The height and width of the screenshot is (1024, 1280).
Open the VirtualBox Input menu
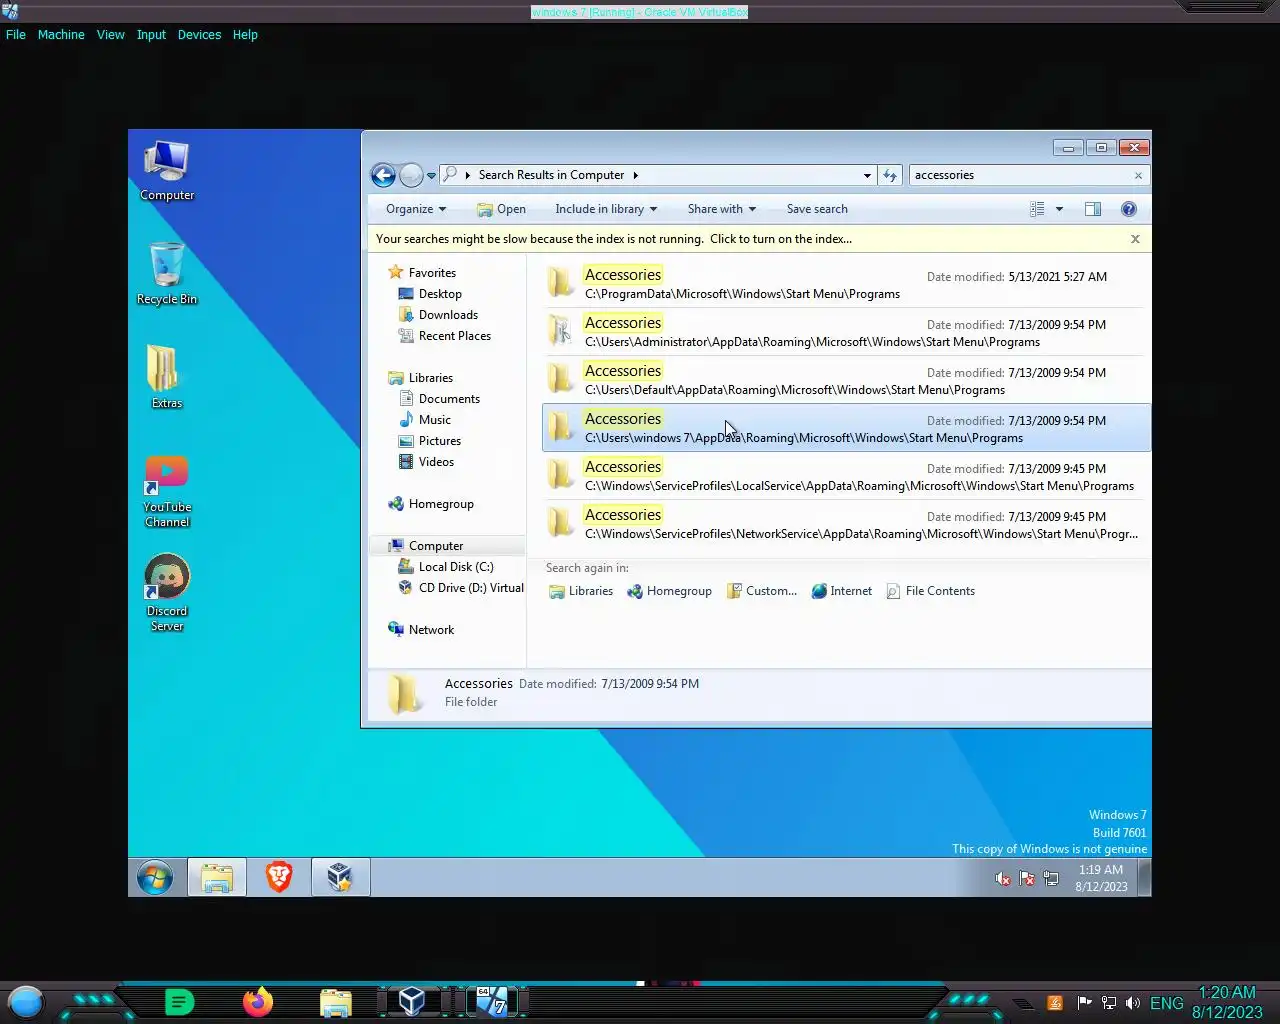click(151, 34)
